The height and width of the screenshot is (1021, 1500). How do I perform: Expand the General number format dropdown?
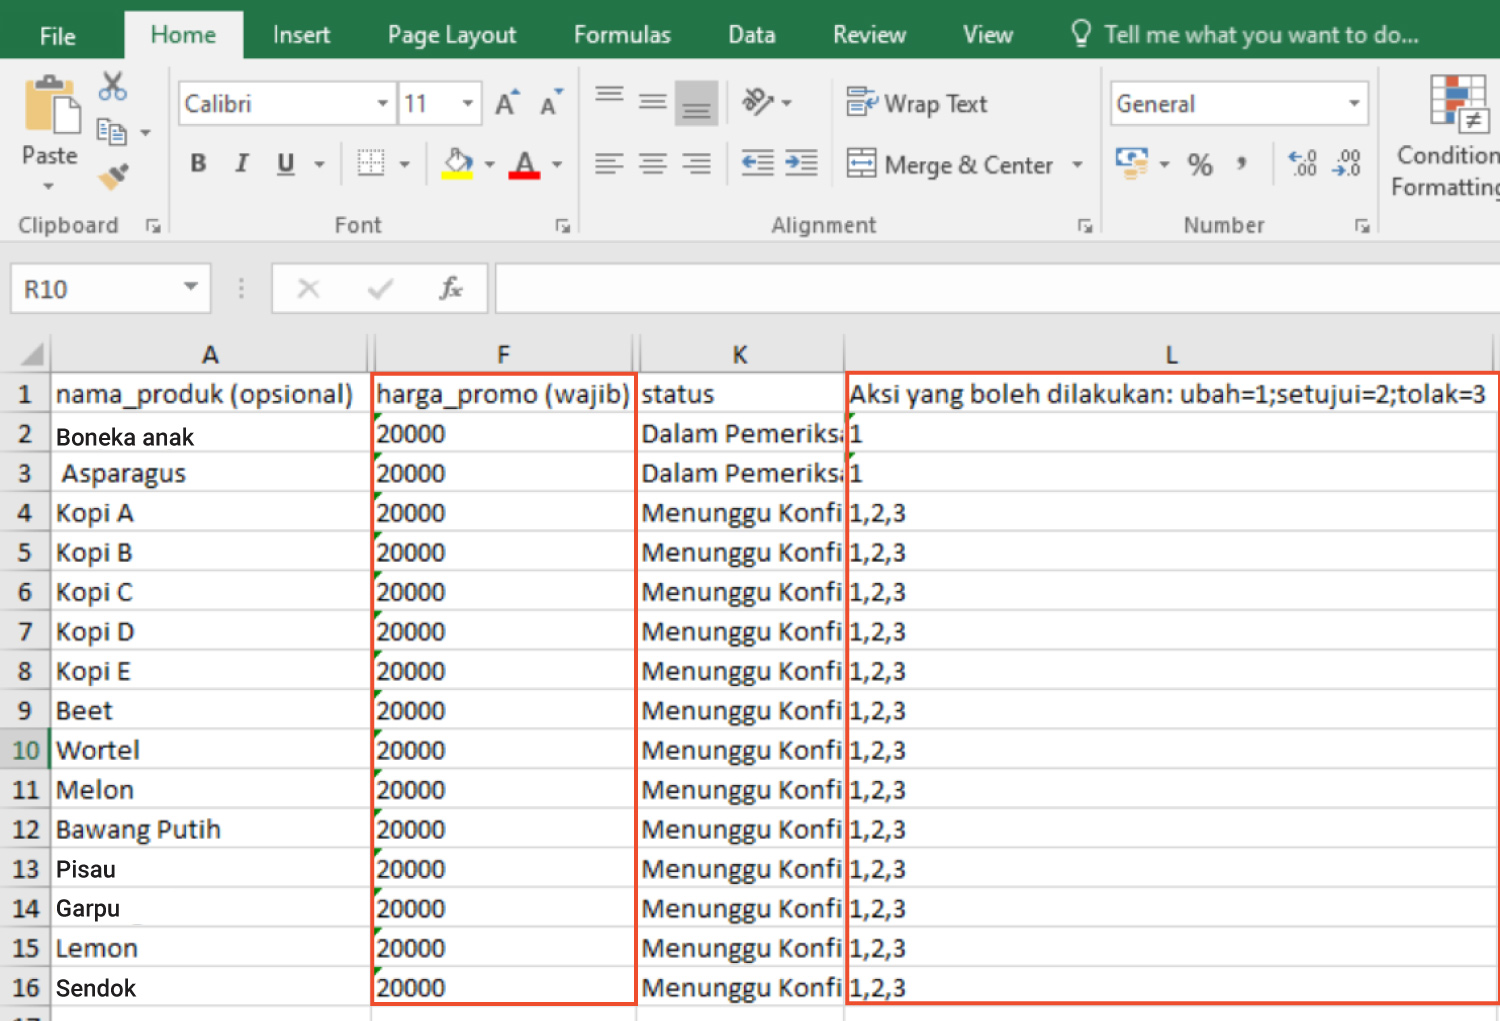tap(1354, 103)
